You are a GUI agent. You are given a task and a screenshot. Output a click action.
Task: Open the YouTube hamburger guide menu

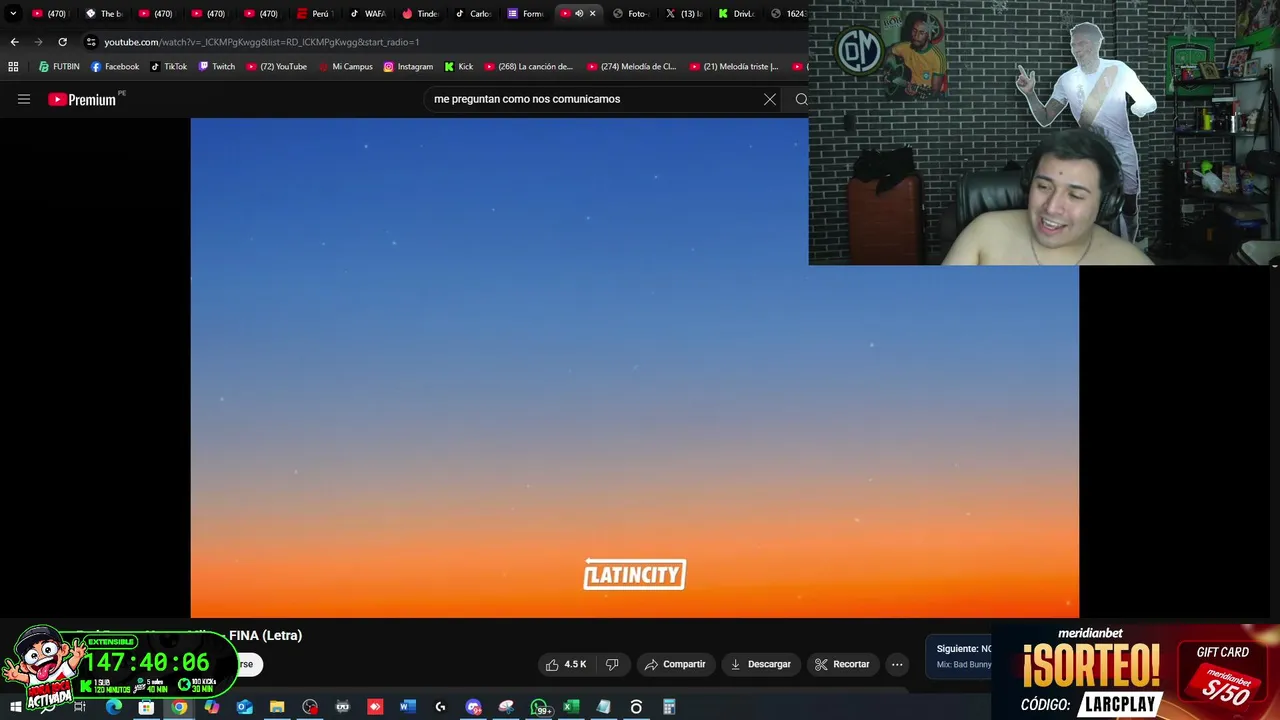[24, 99]
